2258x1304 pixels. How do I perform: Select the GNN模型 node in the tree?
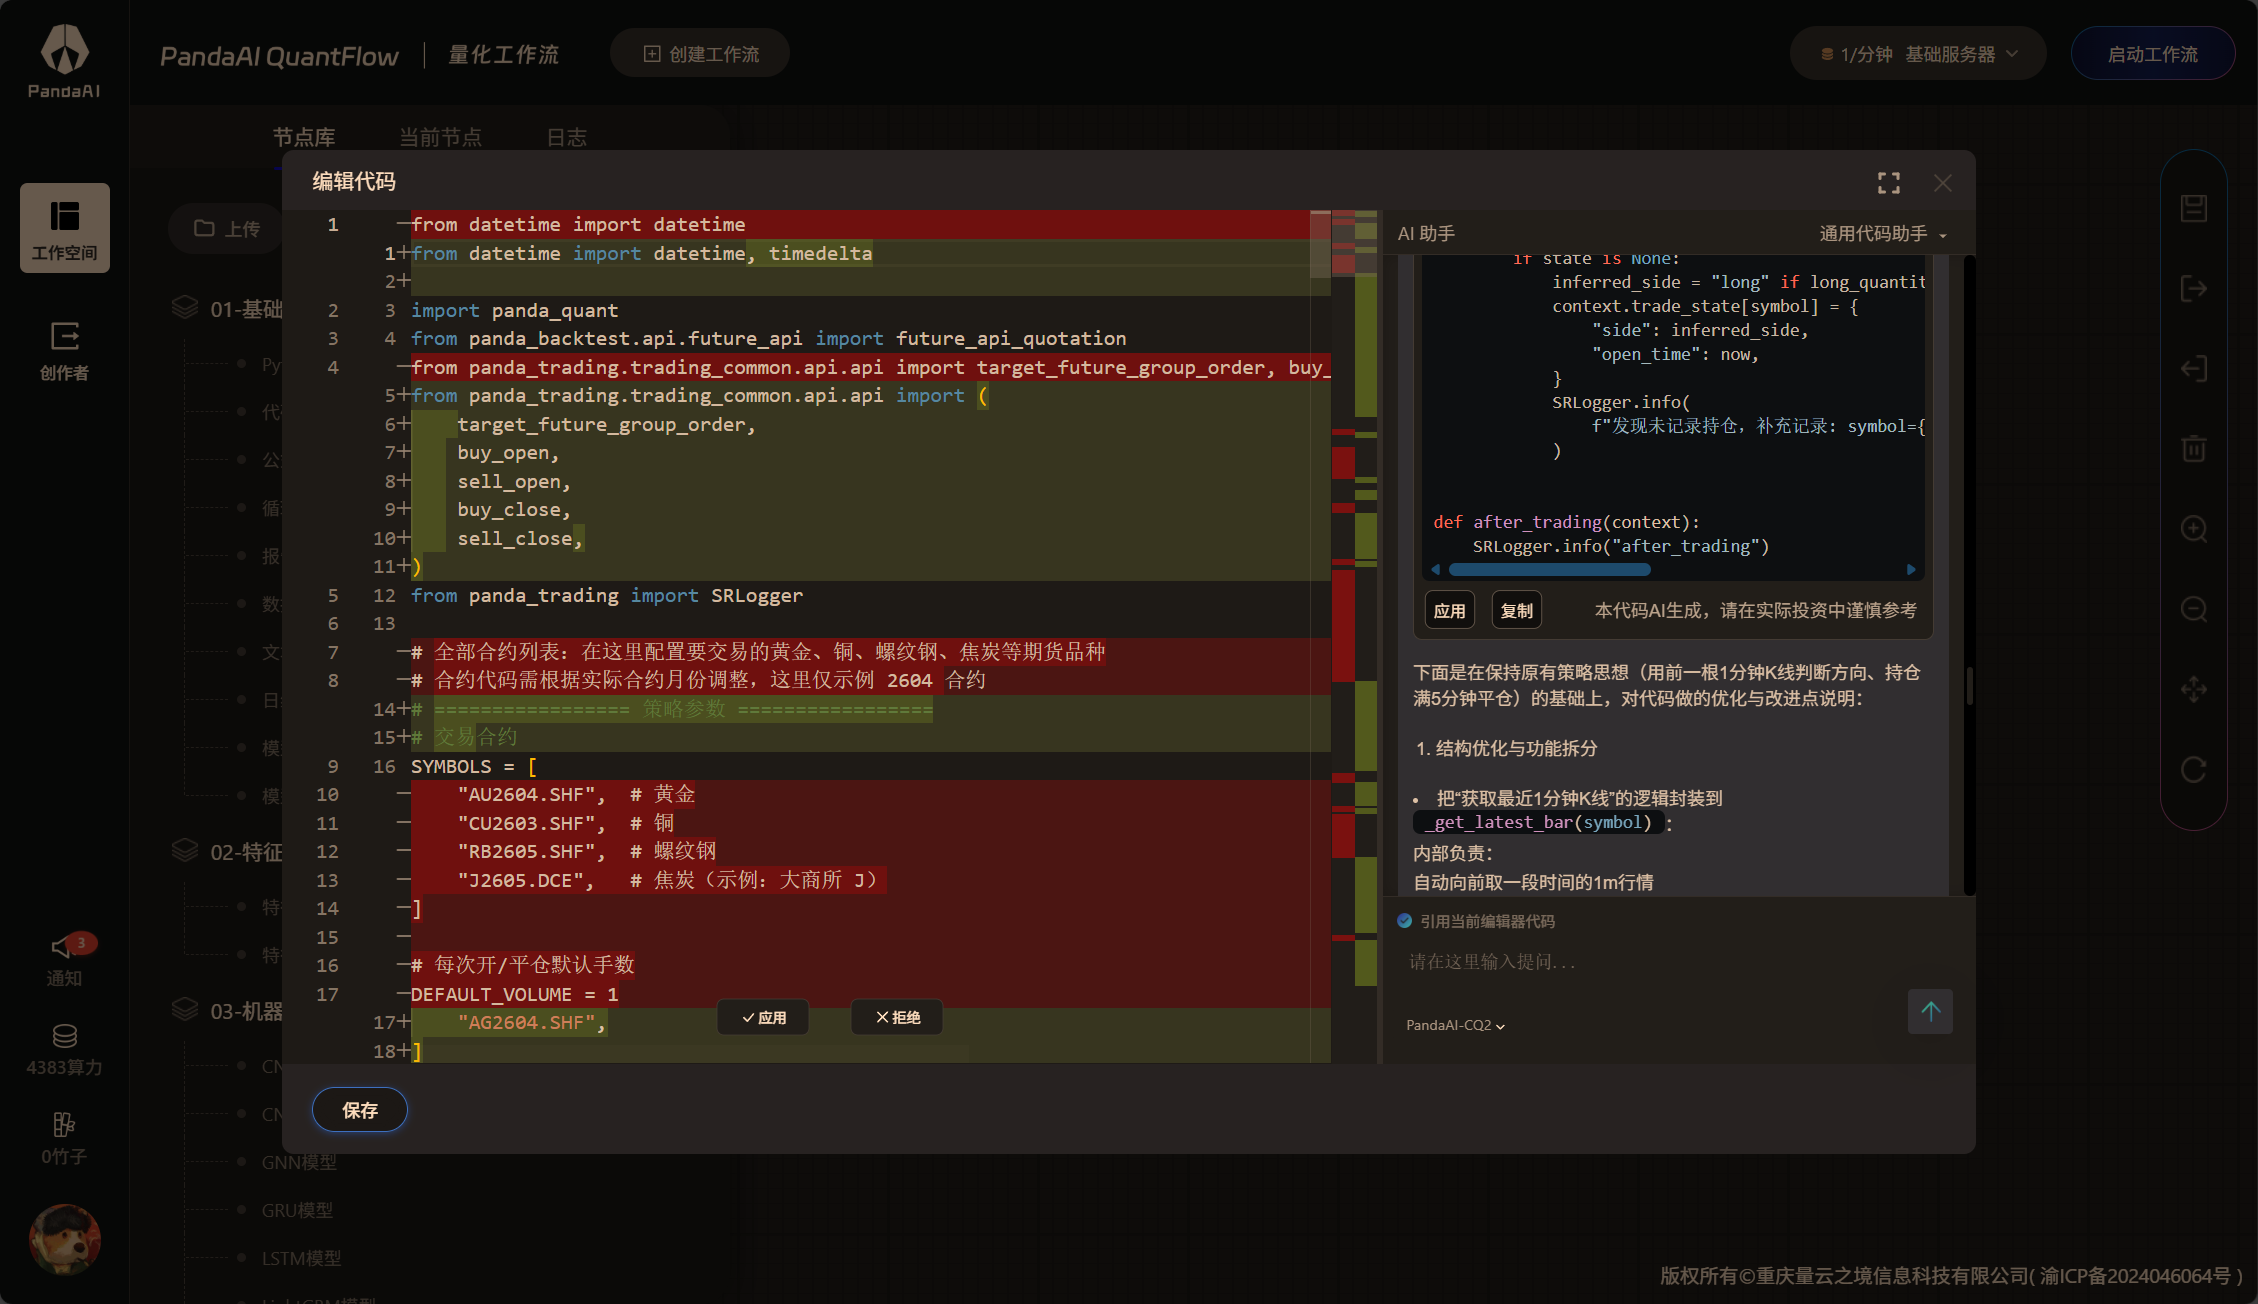(299, 1162)
